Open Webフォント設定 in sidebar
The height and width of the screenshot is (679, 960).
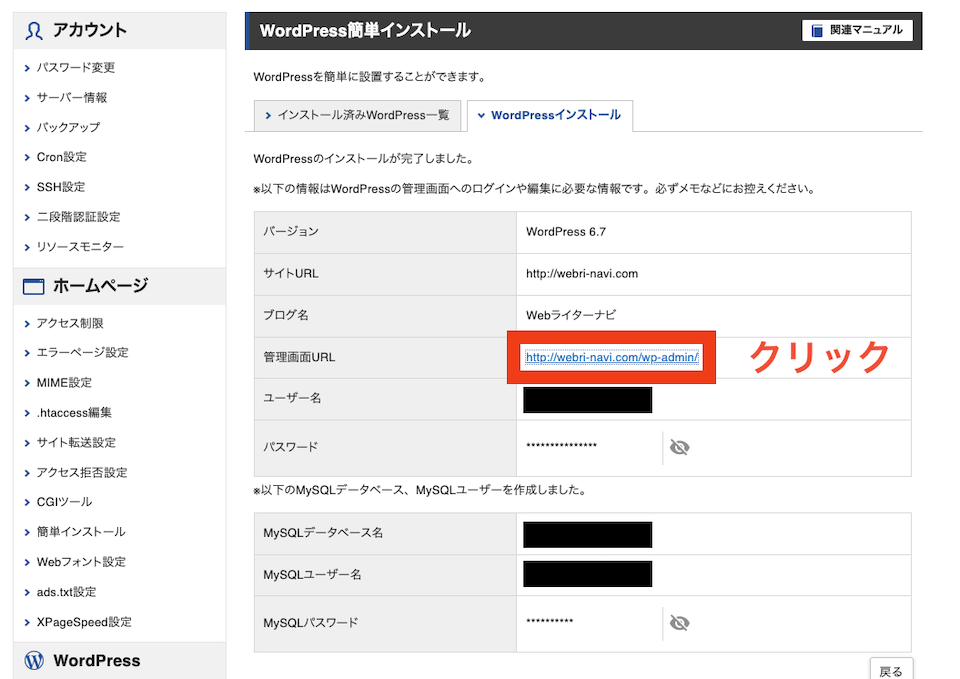tap(81, 562)
